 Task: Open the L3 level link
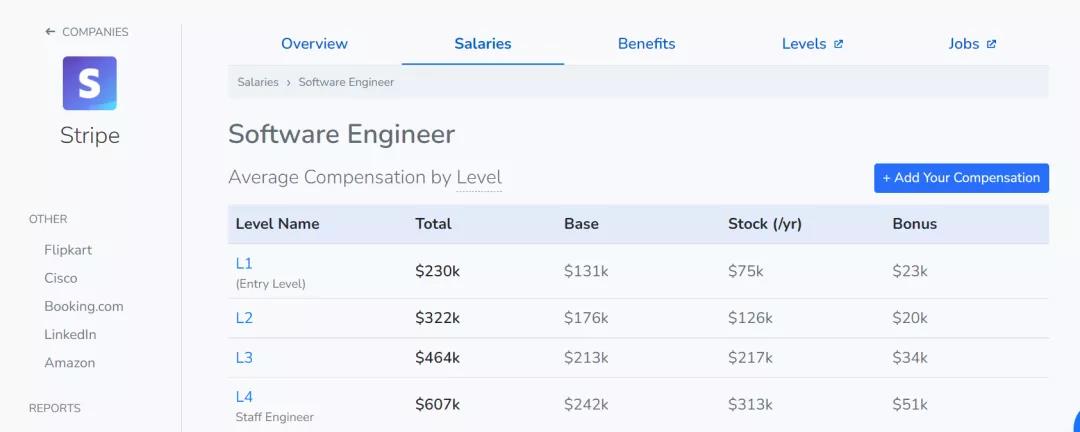click(x=244, y=358)
